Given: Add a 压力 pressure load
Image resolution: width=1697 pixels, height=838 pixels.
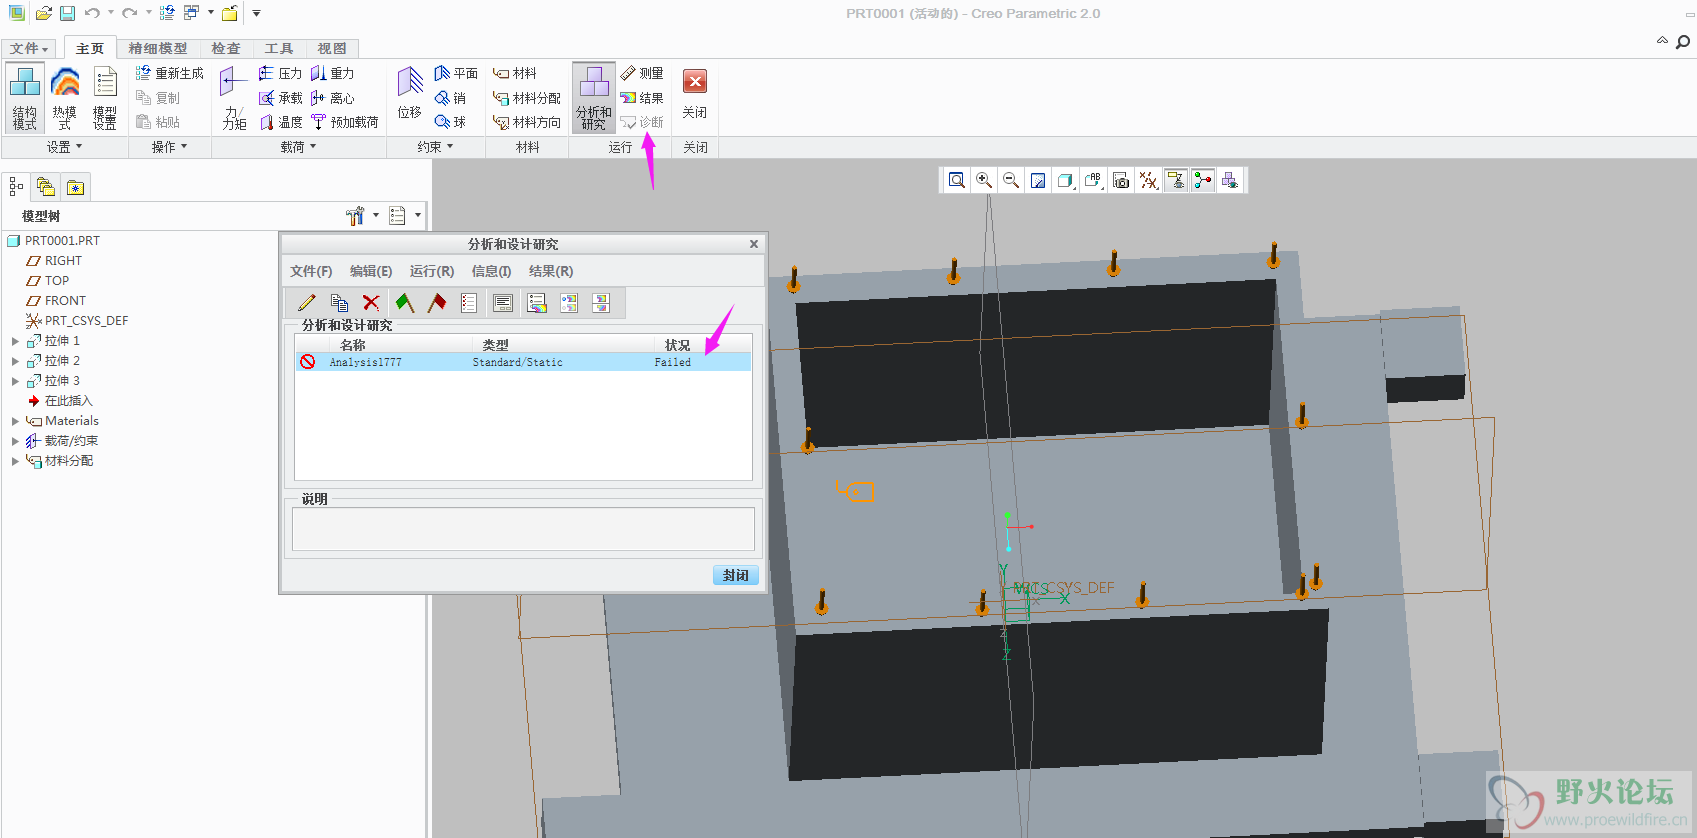Looking at the screenshot, I should click(x=280, y=73).
